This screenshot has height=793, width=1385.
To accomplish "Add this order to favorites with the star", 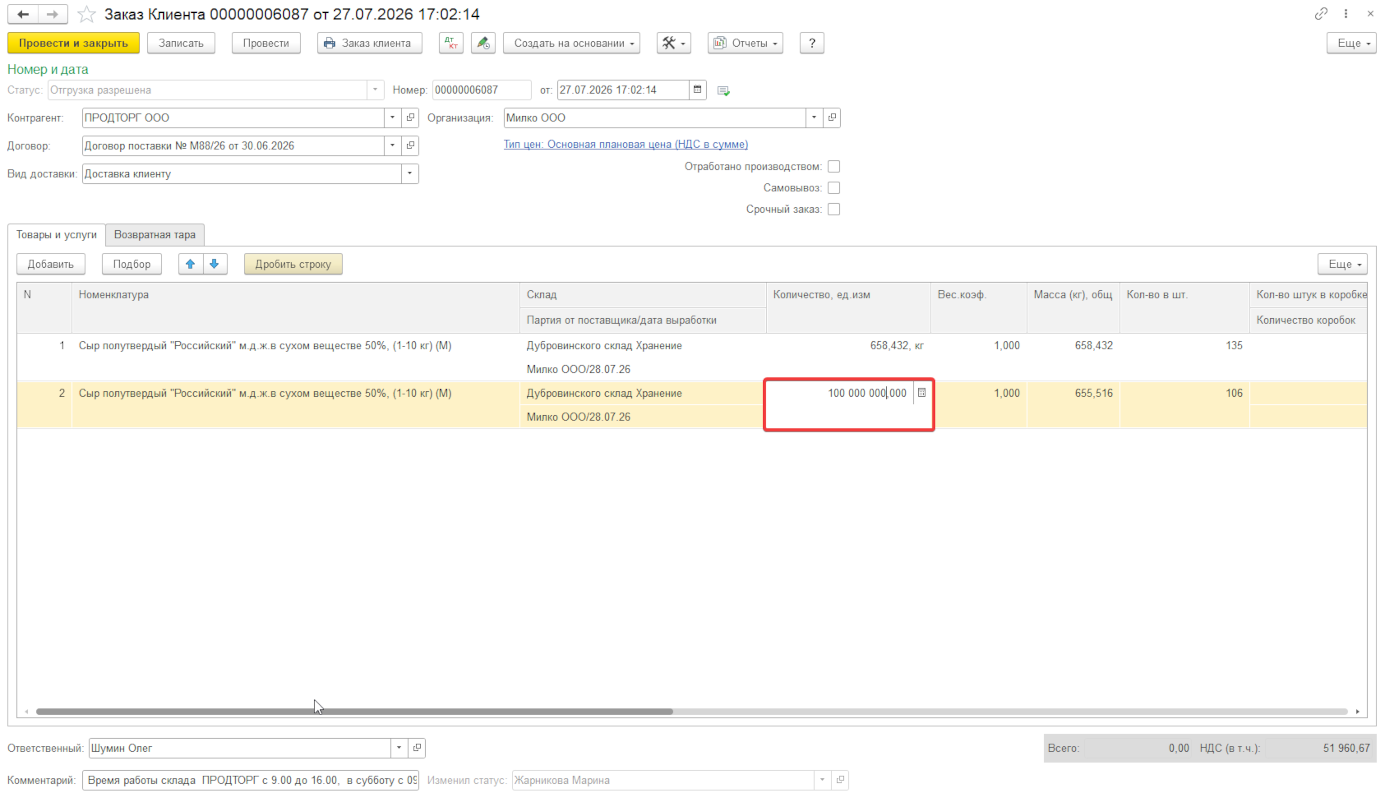I will (x=87, y=14).
